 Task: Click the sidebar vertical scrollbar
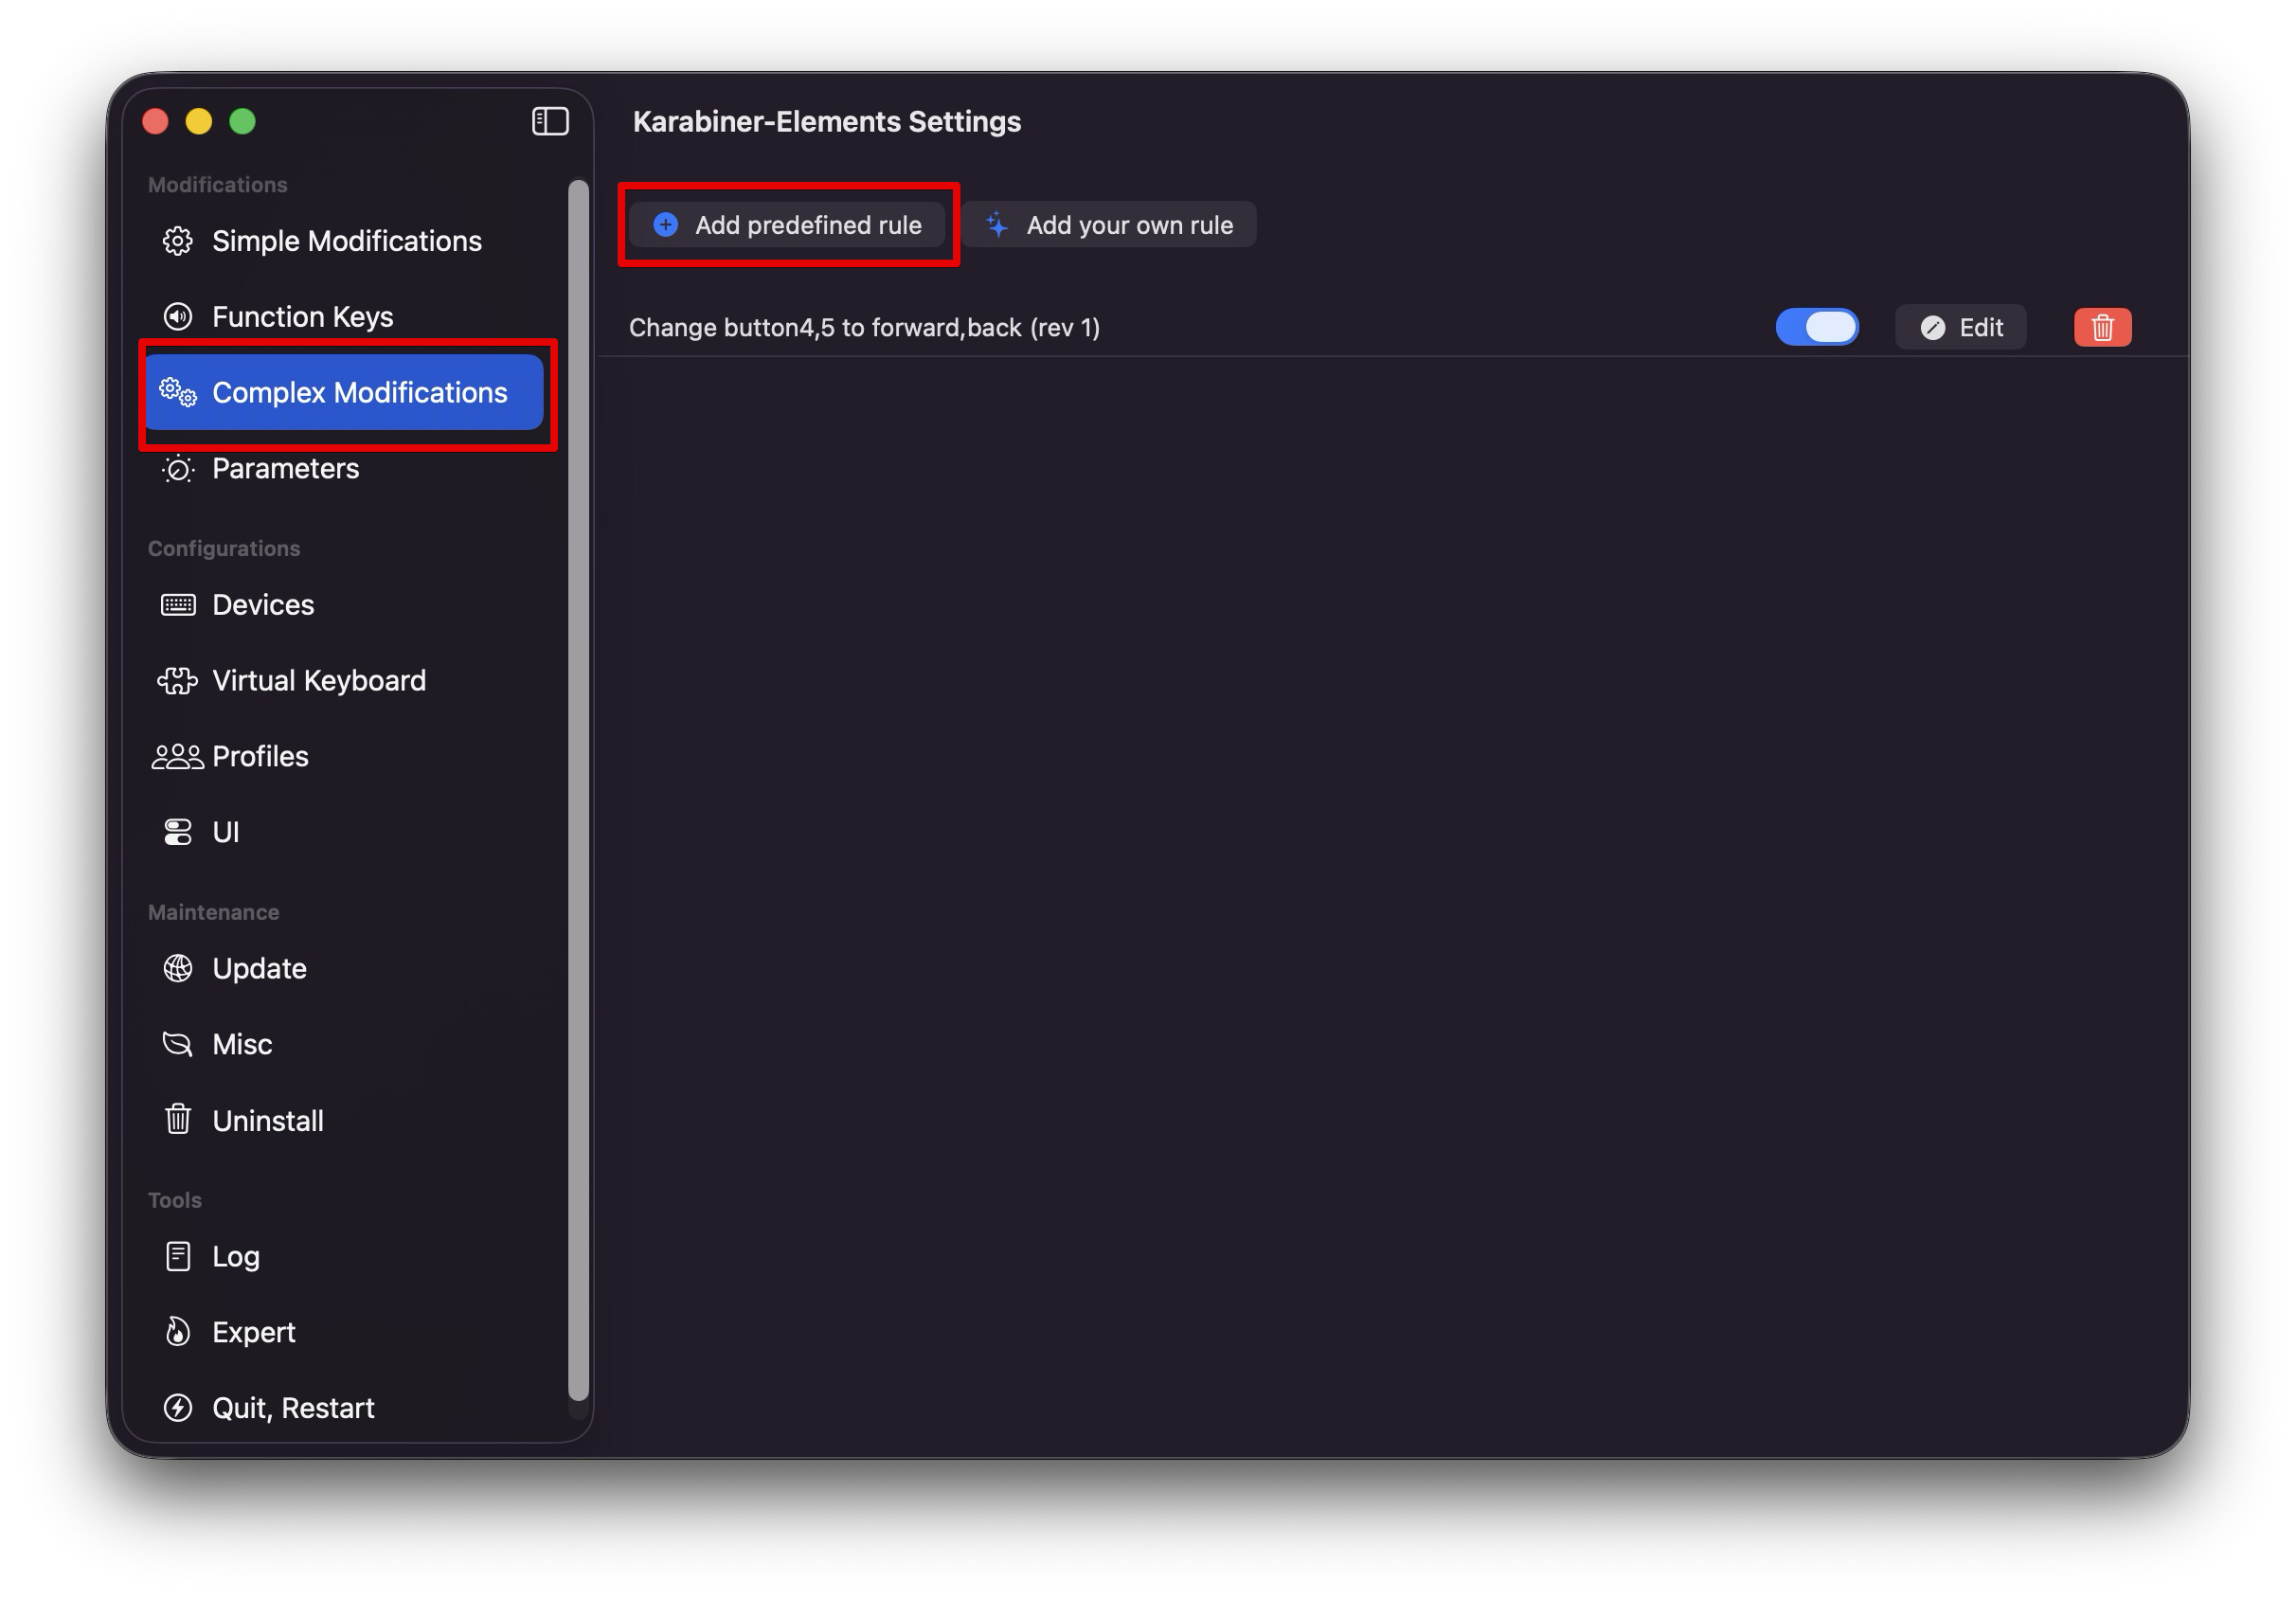click(578, 790)
